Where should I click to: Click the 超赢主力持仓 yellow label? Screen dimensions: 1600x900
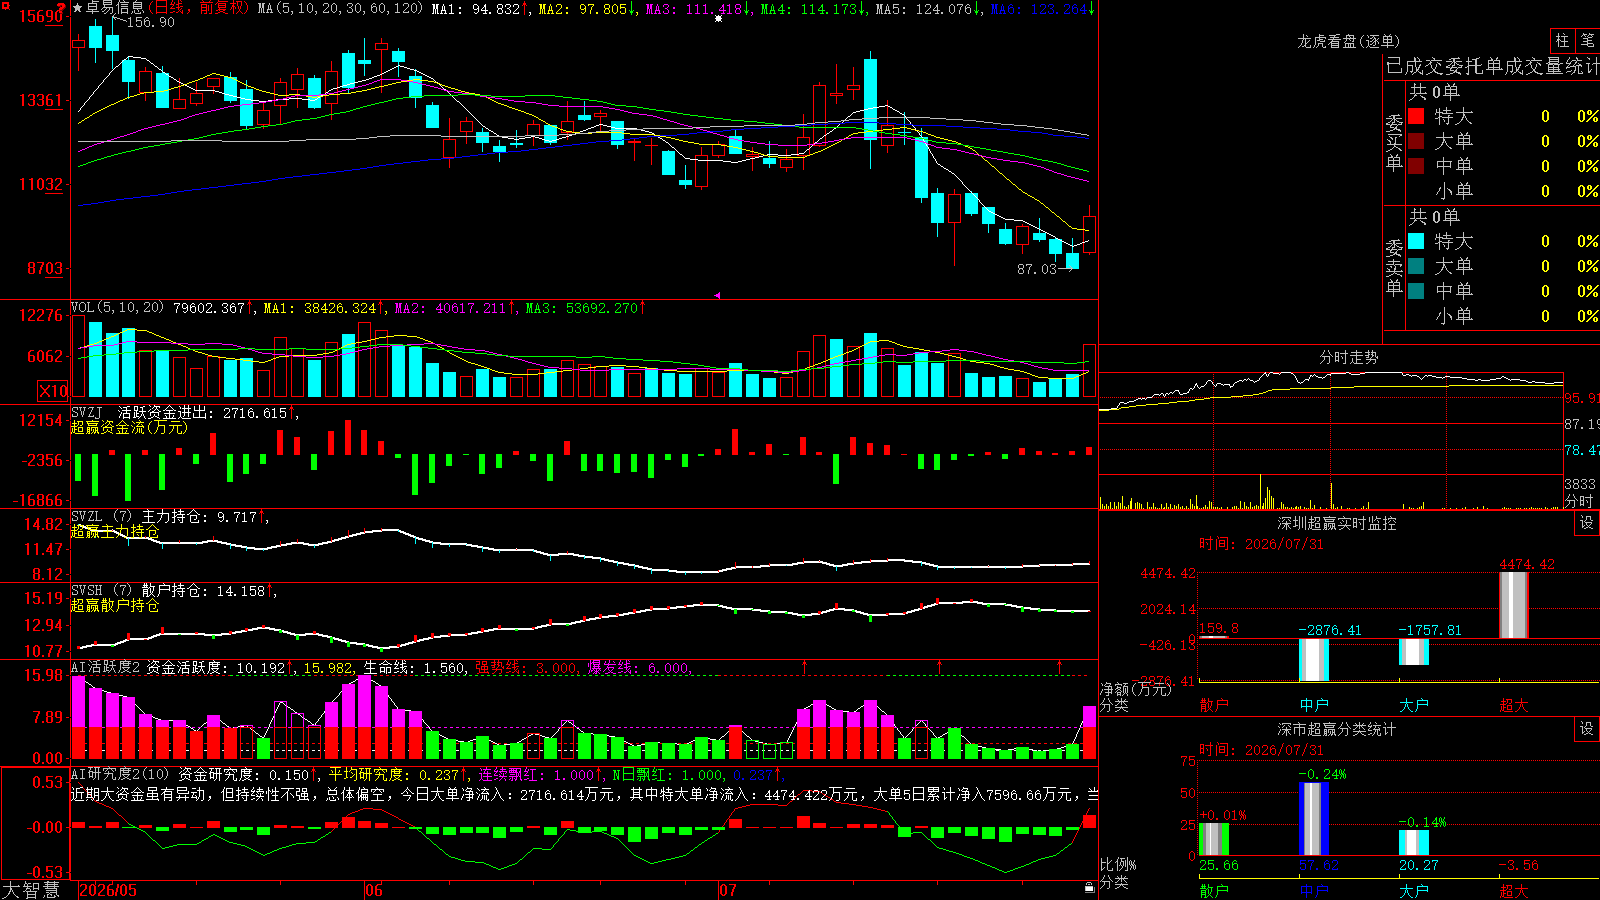pos(115,531)
